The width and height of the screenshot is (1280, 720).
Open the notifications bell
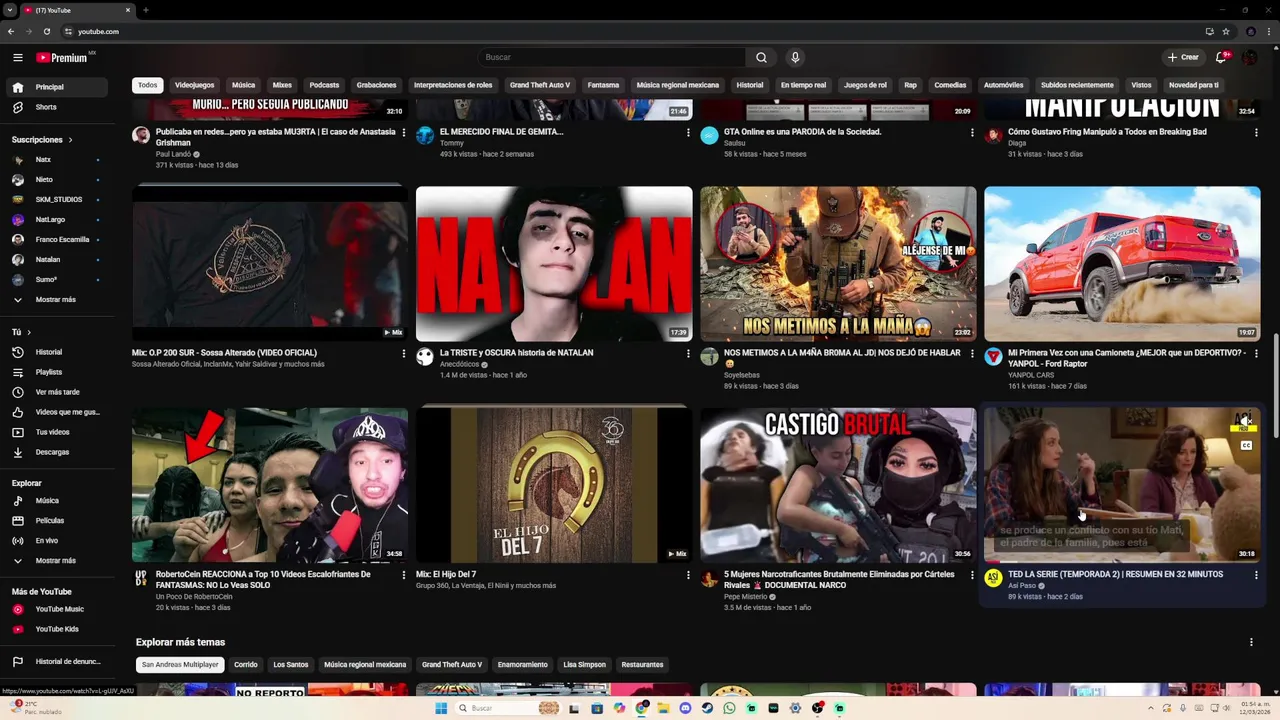pyautogui.click(x=1221, y=57)
